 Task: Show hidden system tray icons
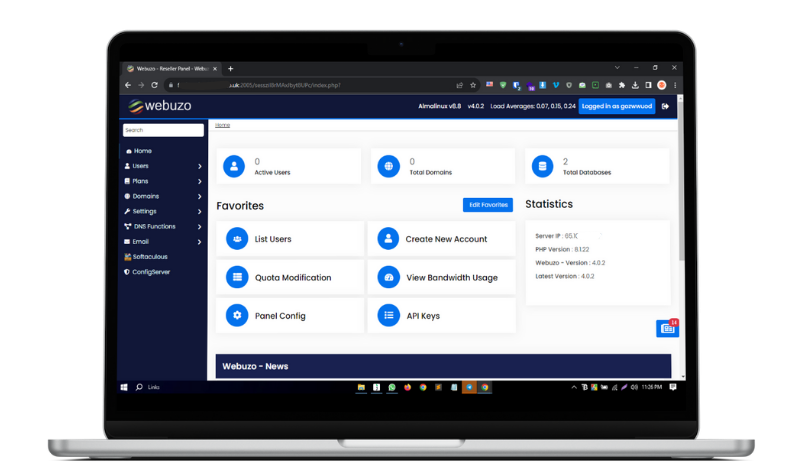click(x=574, y=387)
